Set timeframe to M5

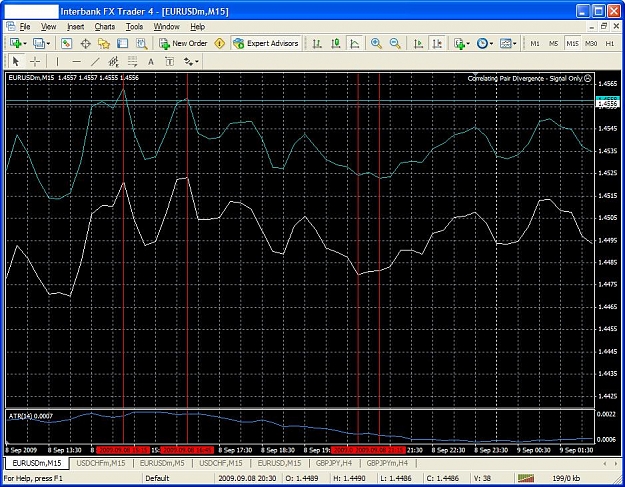point(553,43)
